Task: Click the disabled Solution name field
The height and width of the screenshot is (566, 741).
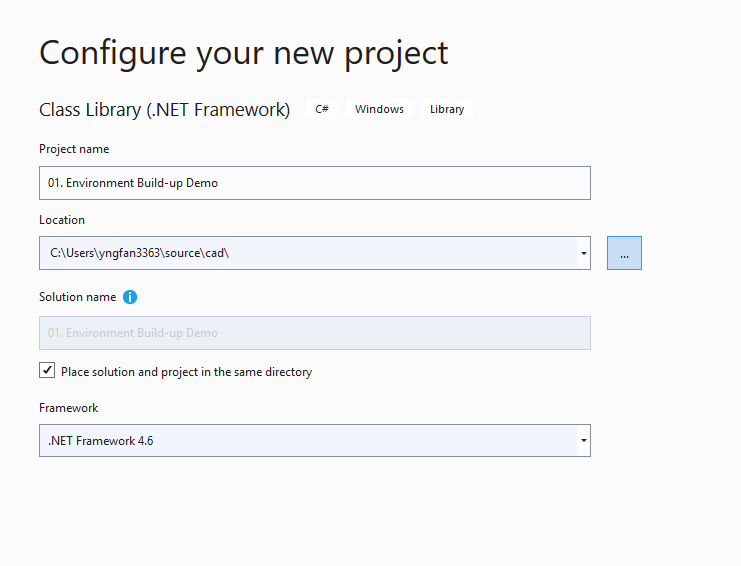Action: (315, 333)
